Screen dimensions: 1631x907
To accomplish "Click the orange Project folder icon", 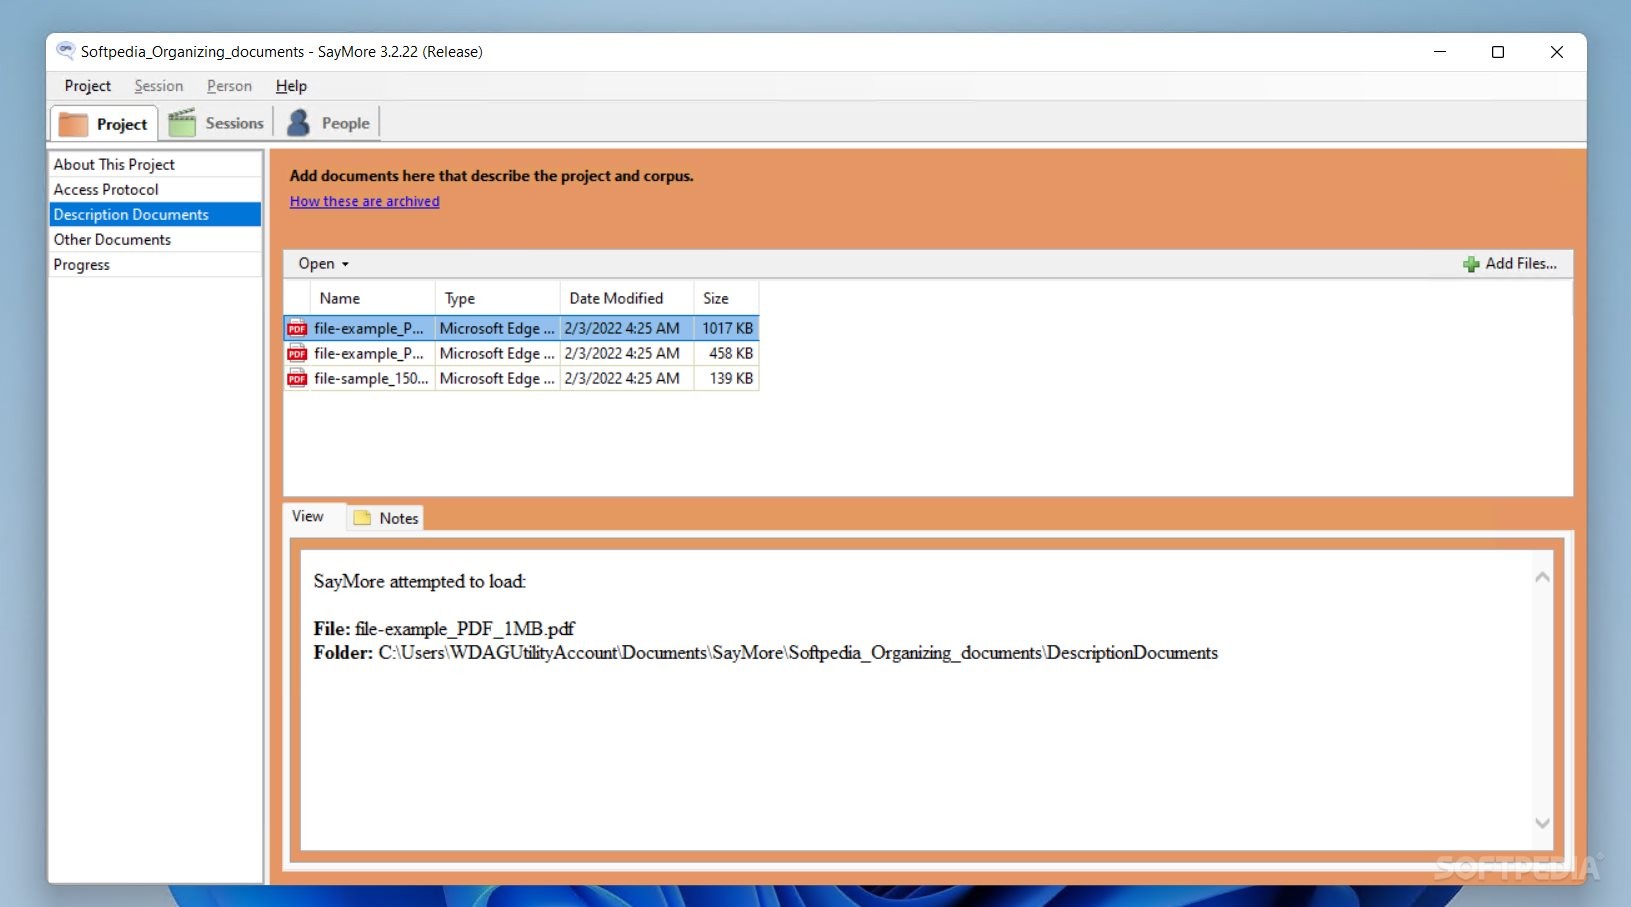I will pos(73,124).
